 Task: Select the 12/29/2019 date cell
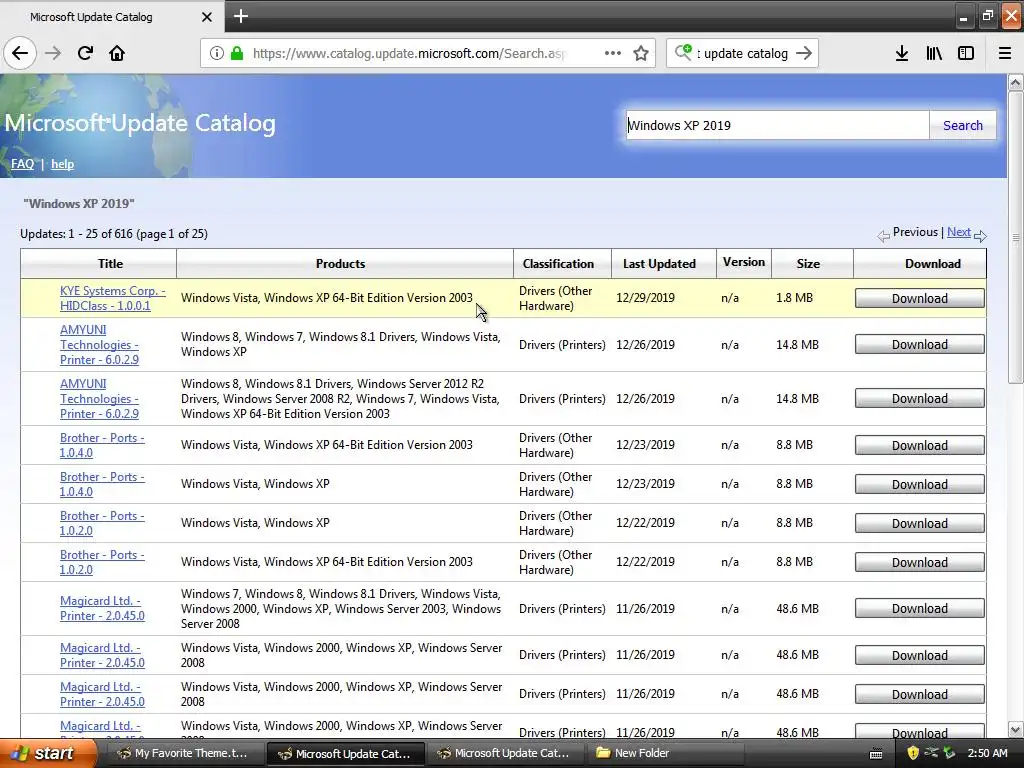[645, 298]
